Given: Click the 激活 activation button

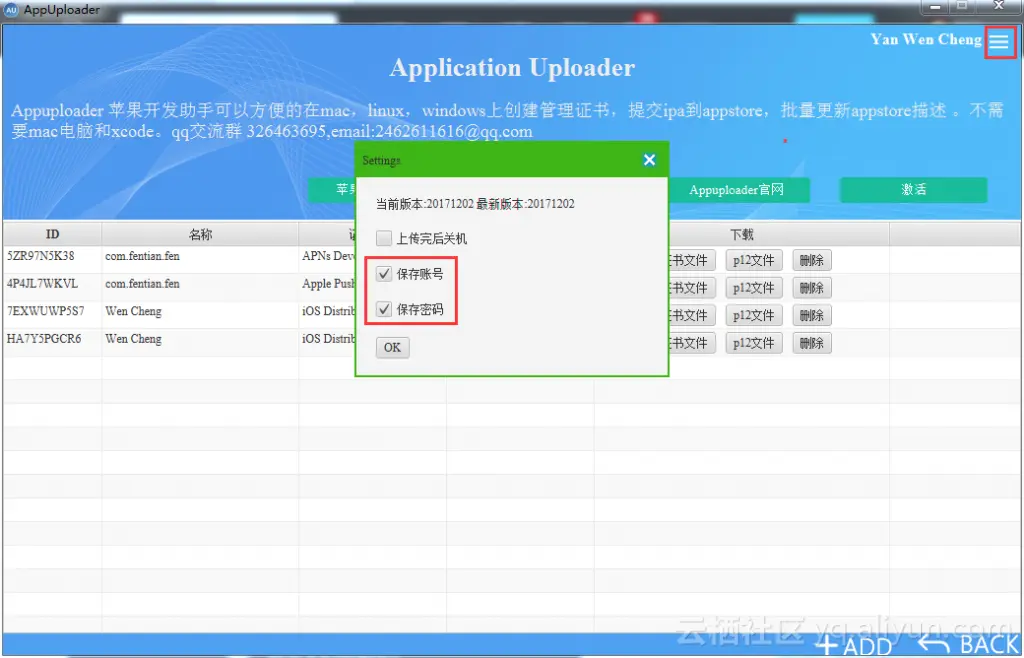Looking at the screenshot, I should pyautogui.click(x=913, y=190).
